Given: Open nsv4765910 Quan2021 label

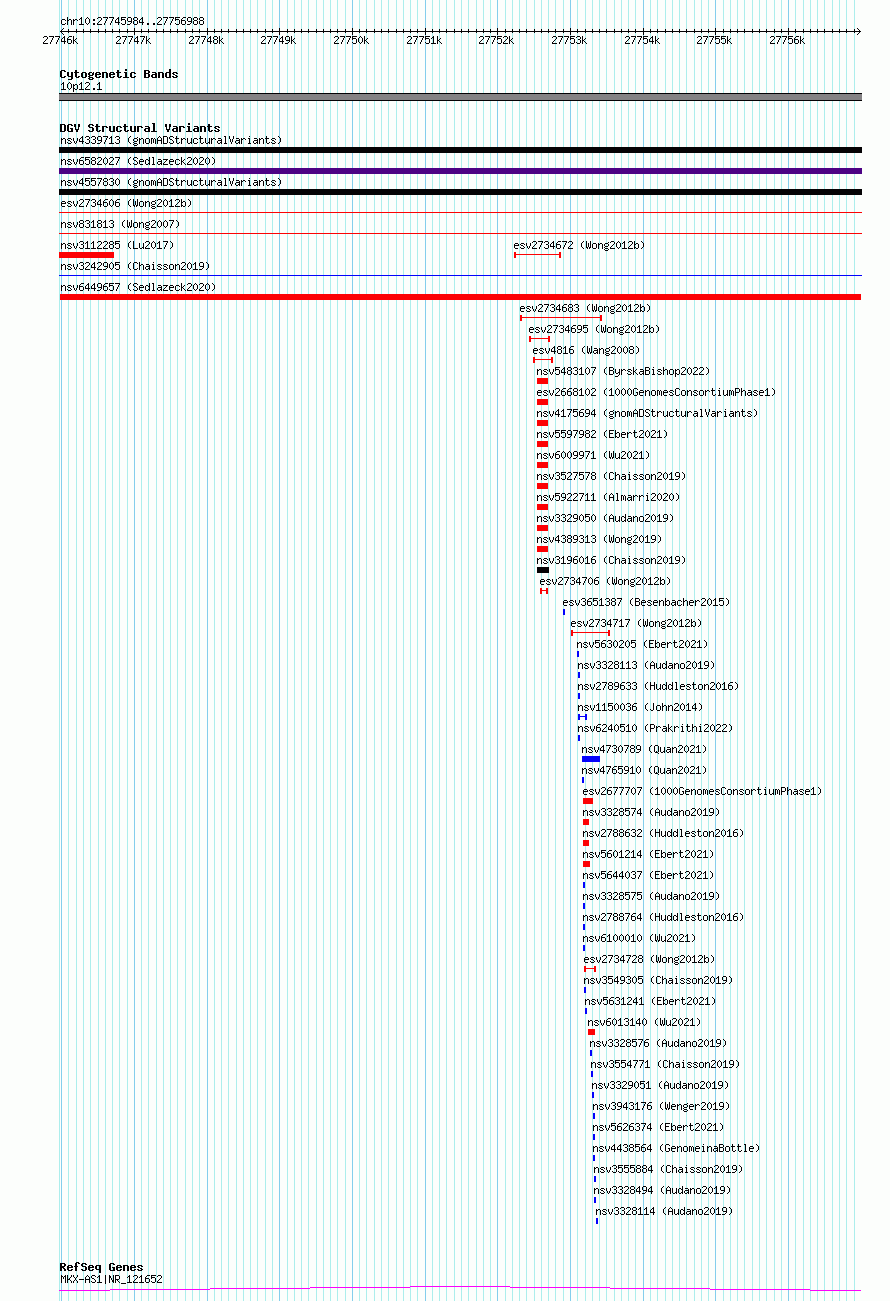Looking at the screenshot, I should point(644,770).
